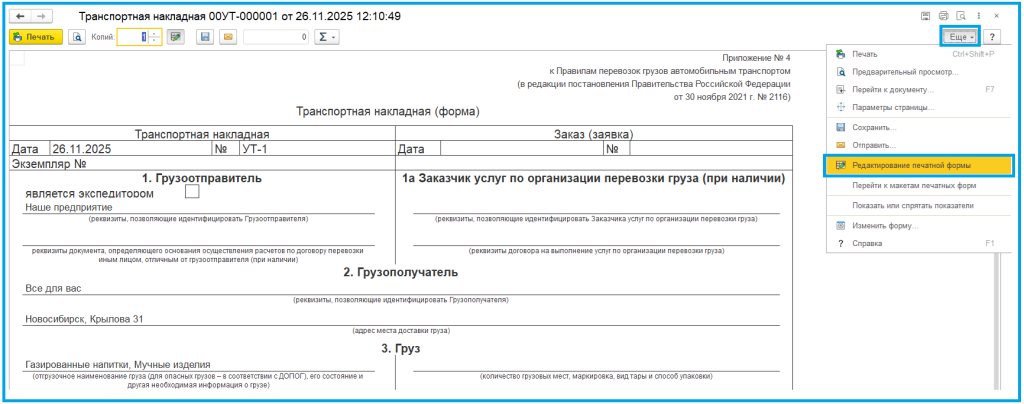
Task: Choose Перейти к документу menu item
Action: click(x=919, y=89)
